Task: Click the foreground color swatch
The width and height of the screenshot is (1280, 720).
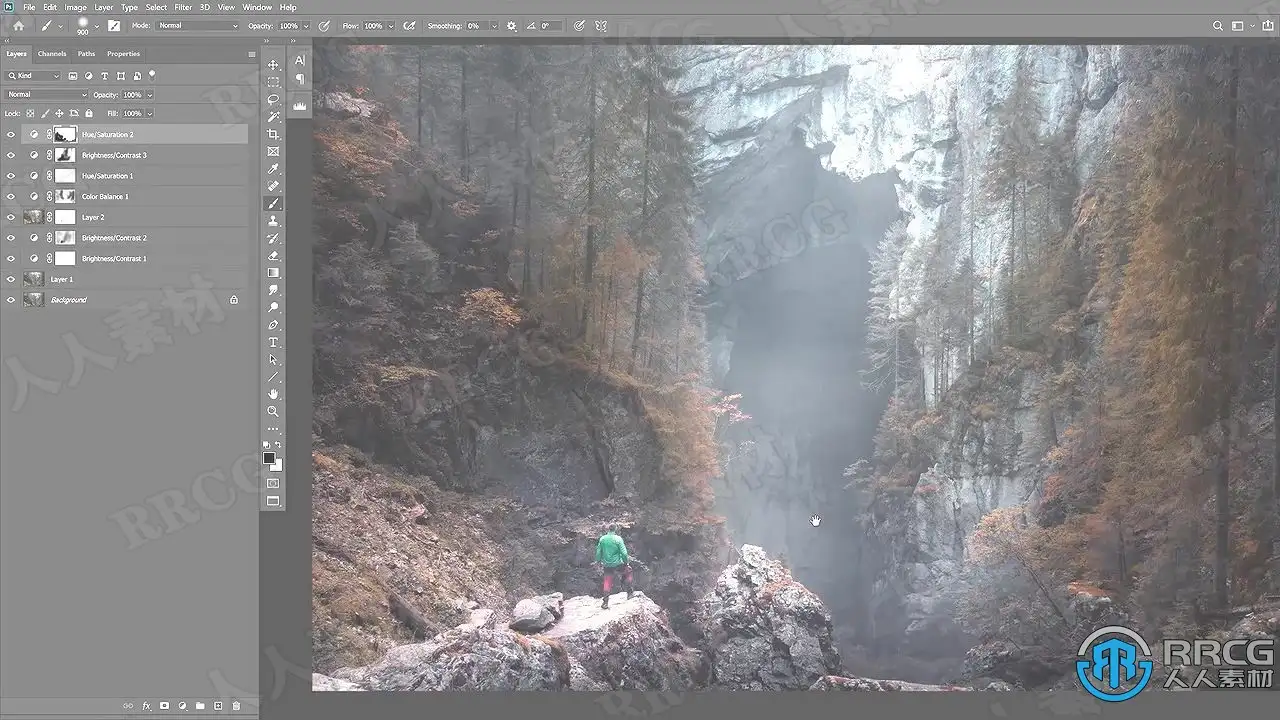Action: pyautogui.click(x=269, y=458)
